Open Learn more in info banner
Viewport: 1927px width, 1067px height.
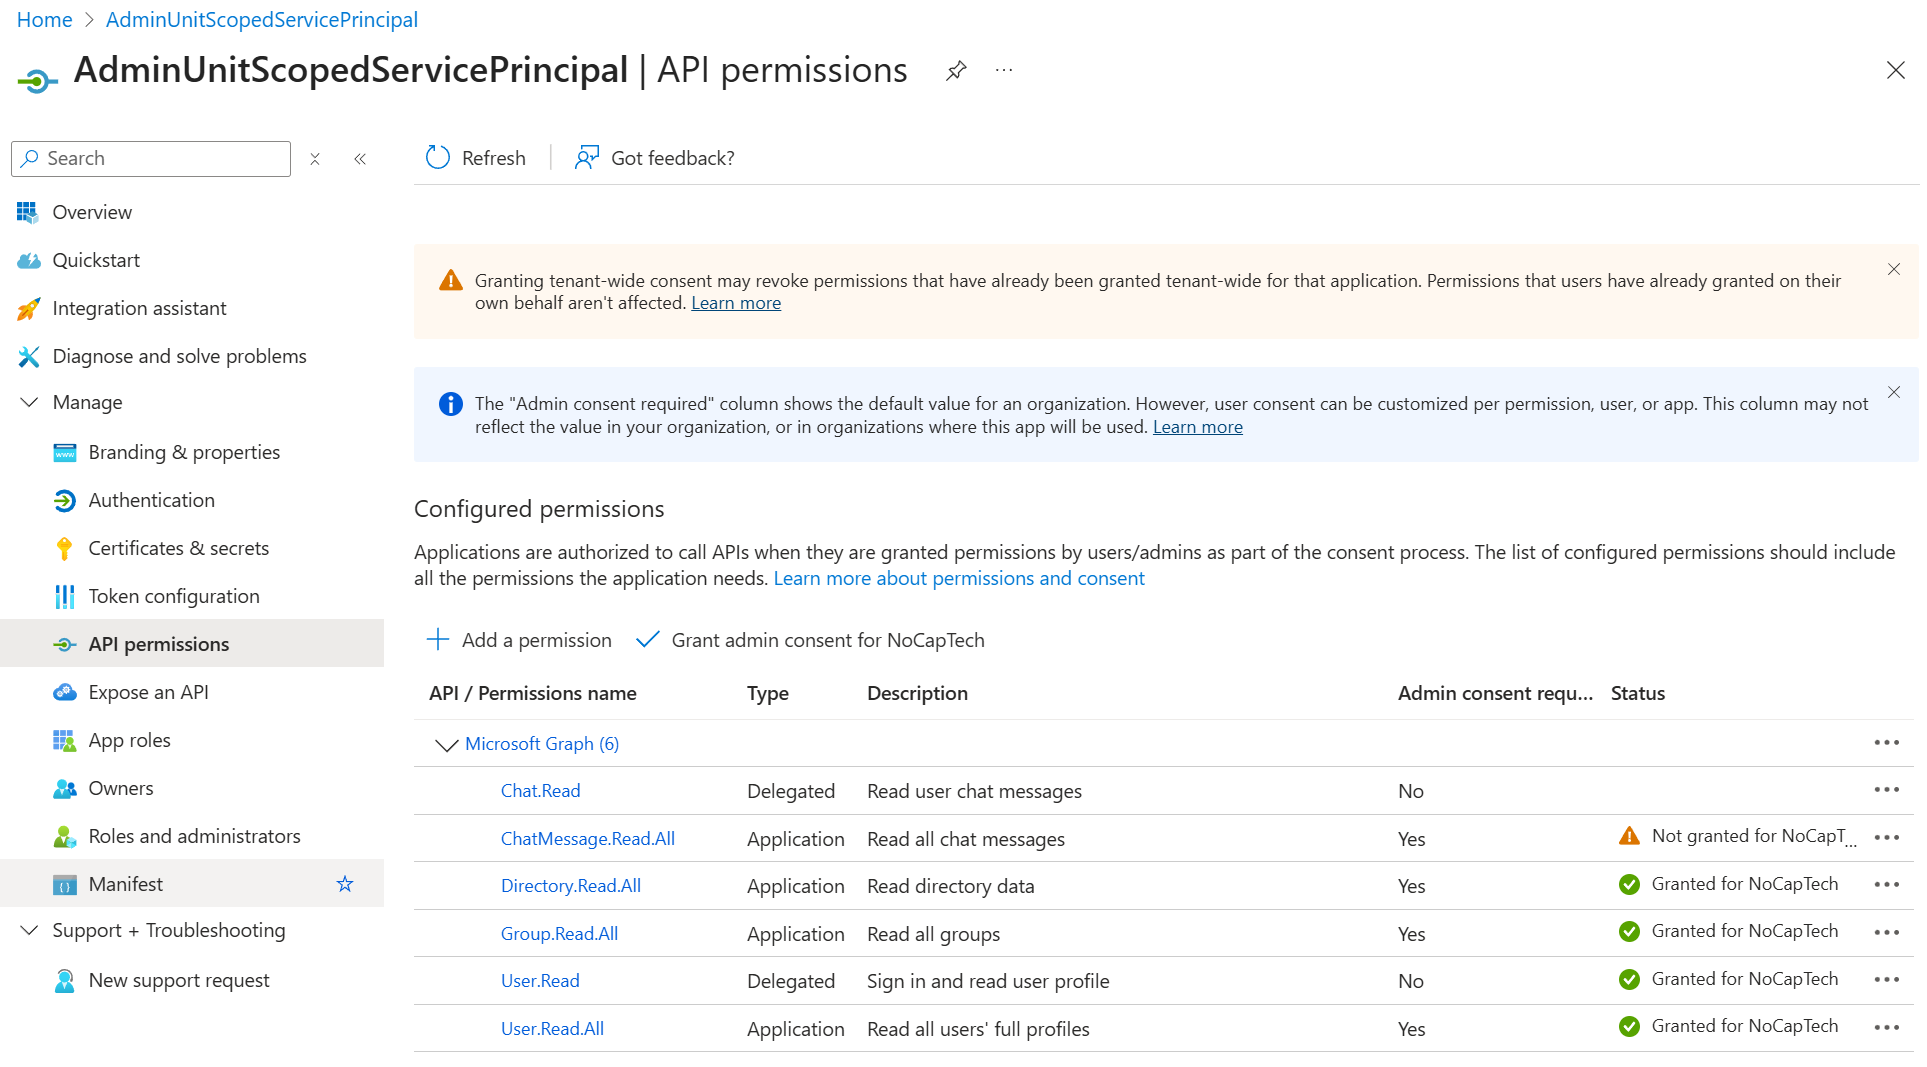(x=1197, y=427)
